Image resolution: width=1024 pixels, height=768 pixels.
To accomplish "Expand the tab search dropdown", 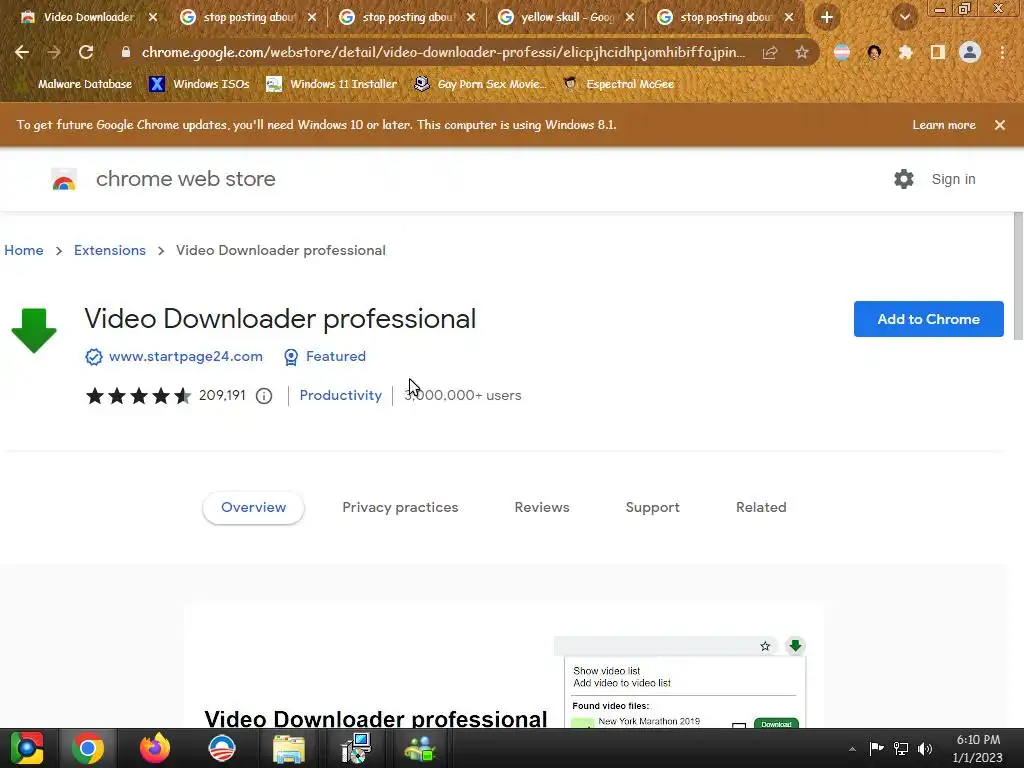I will click(x=904, y=18).
